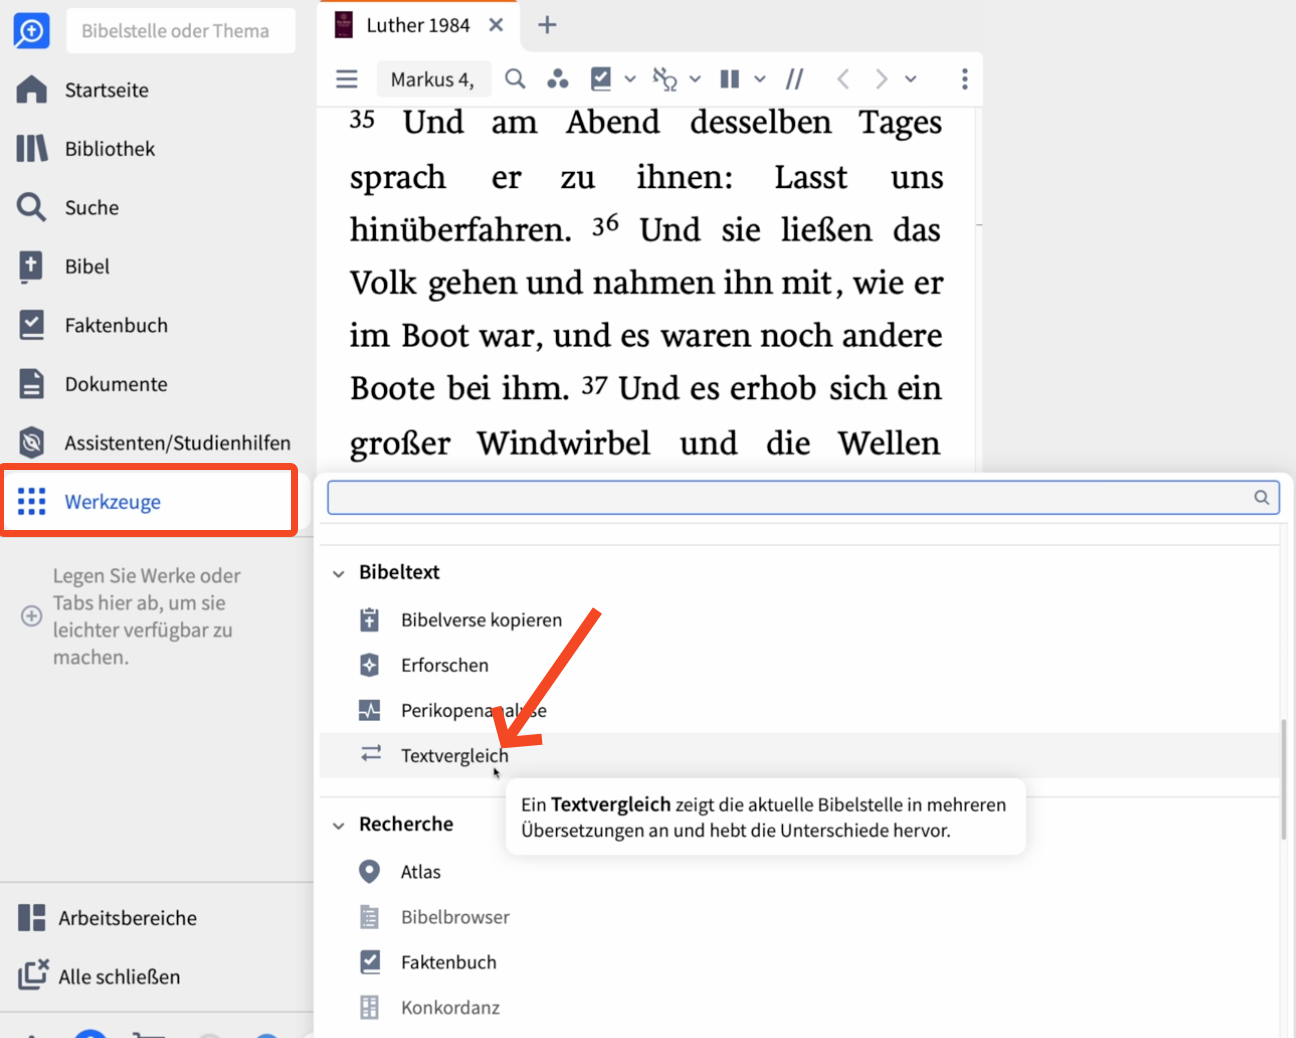Collapse the Recherche section

pos(339,824)
